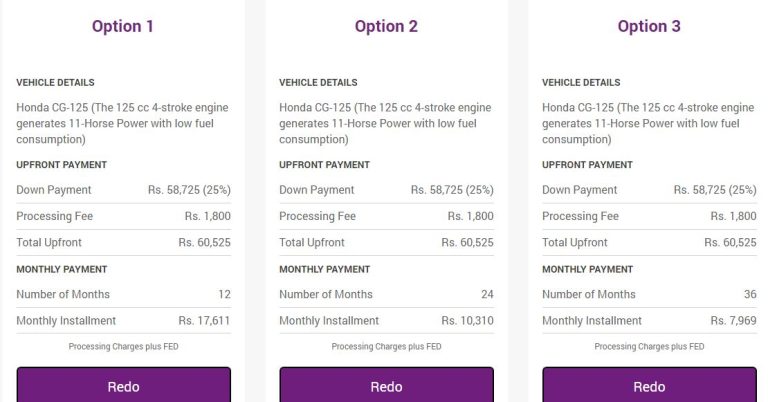The width and height of the screenshot is (768, 402).
Task: Click the 12 months value in Option 1
Action: coord(224,295)
